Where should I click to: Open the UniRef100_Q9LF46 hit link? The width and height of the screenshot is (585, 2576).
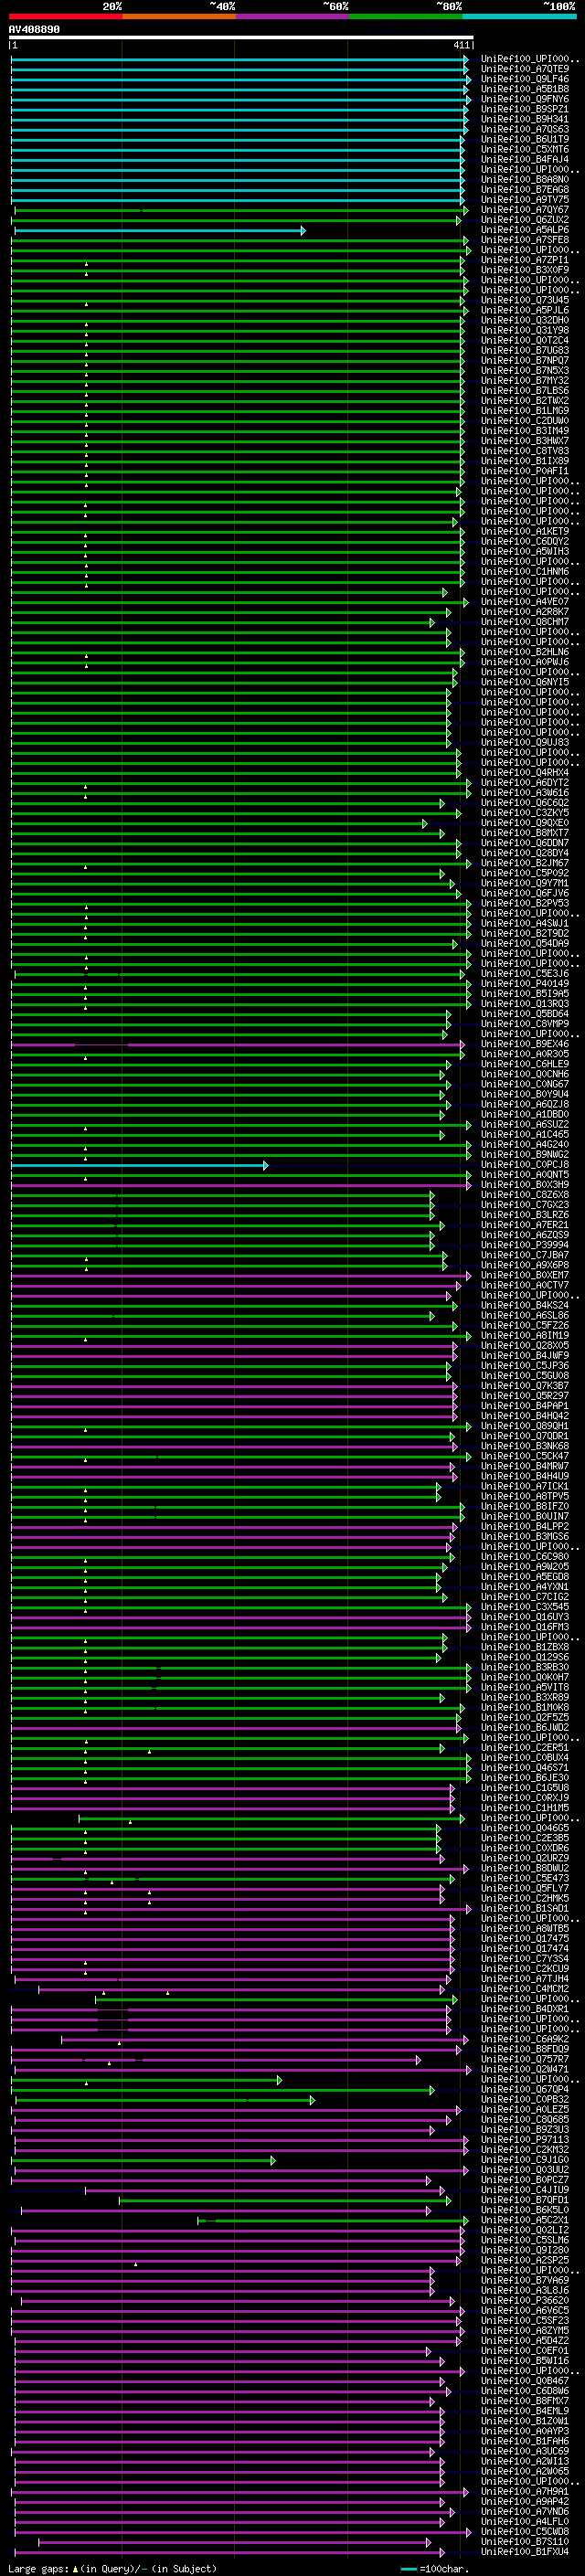(x=525, y=79)
